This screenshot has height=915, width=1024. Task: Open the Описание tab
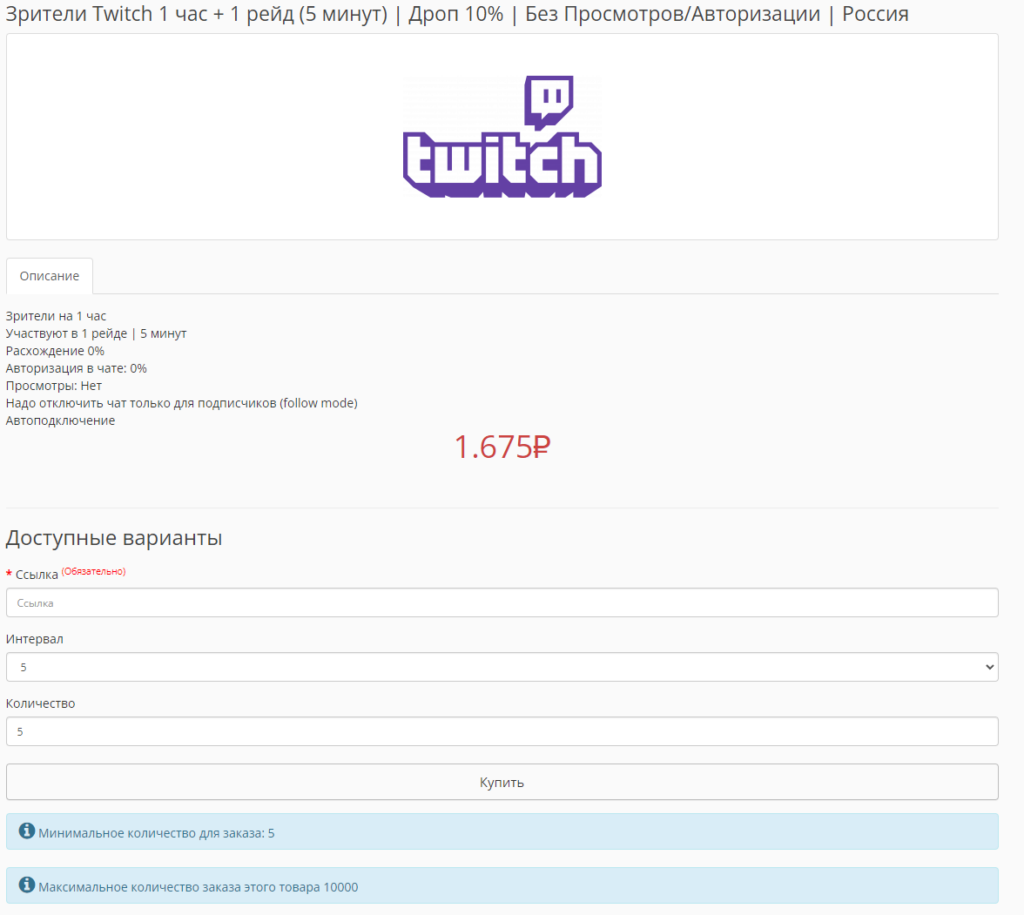pyautogui.click(x=50, y=276)
